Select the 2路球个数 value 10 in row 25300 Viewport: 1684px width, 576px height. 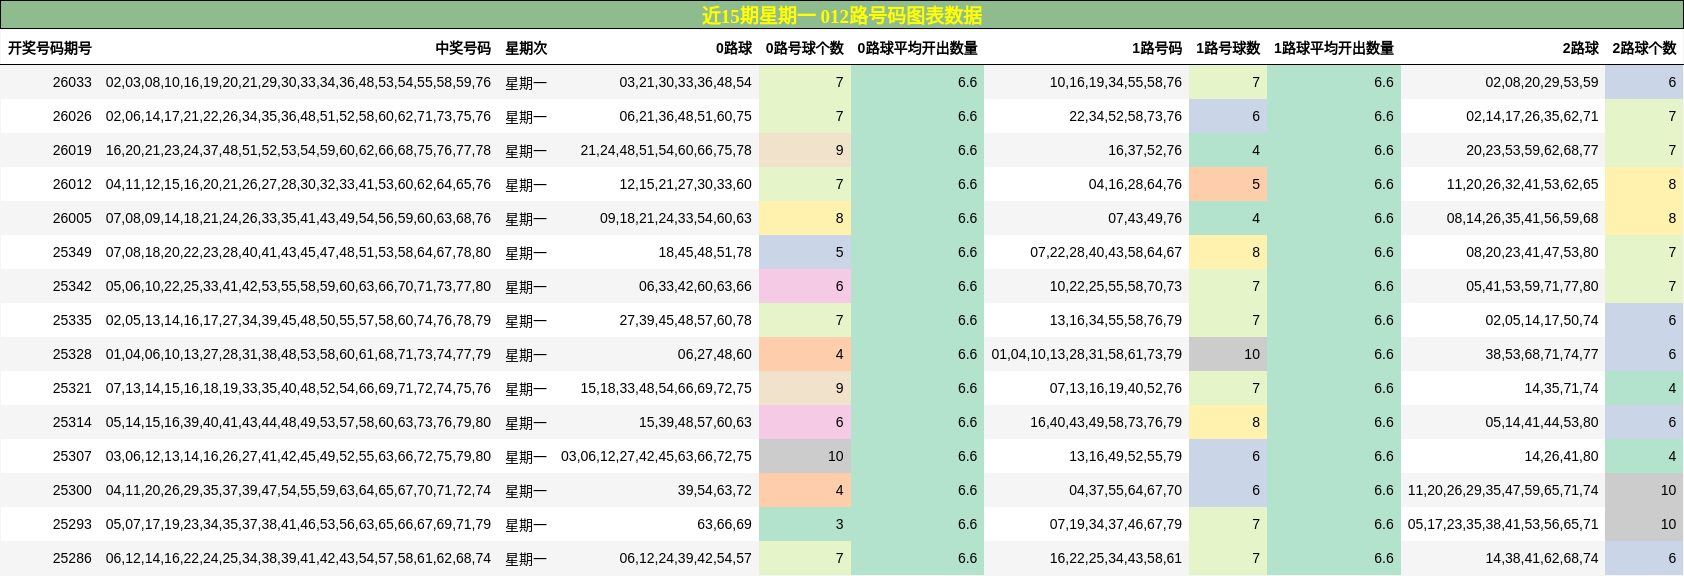(1644, 490)
